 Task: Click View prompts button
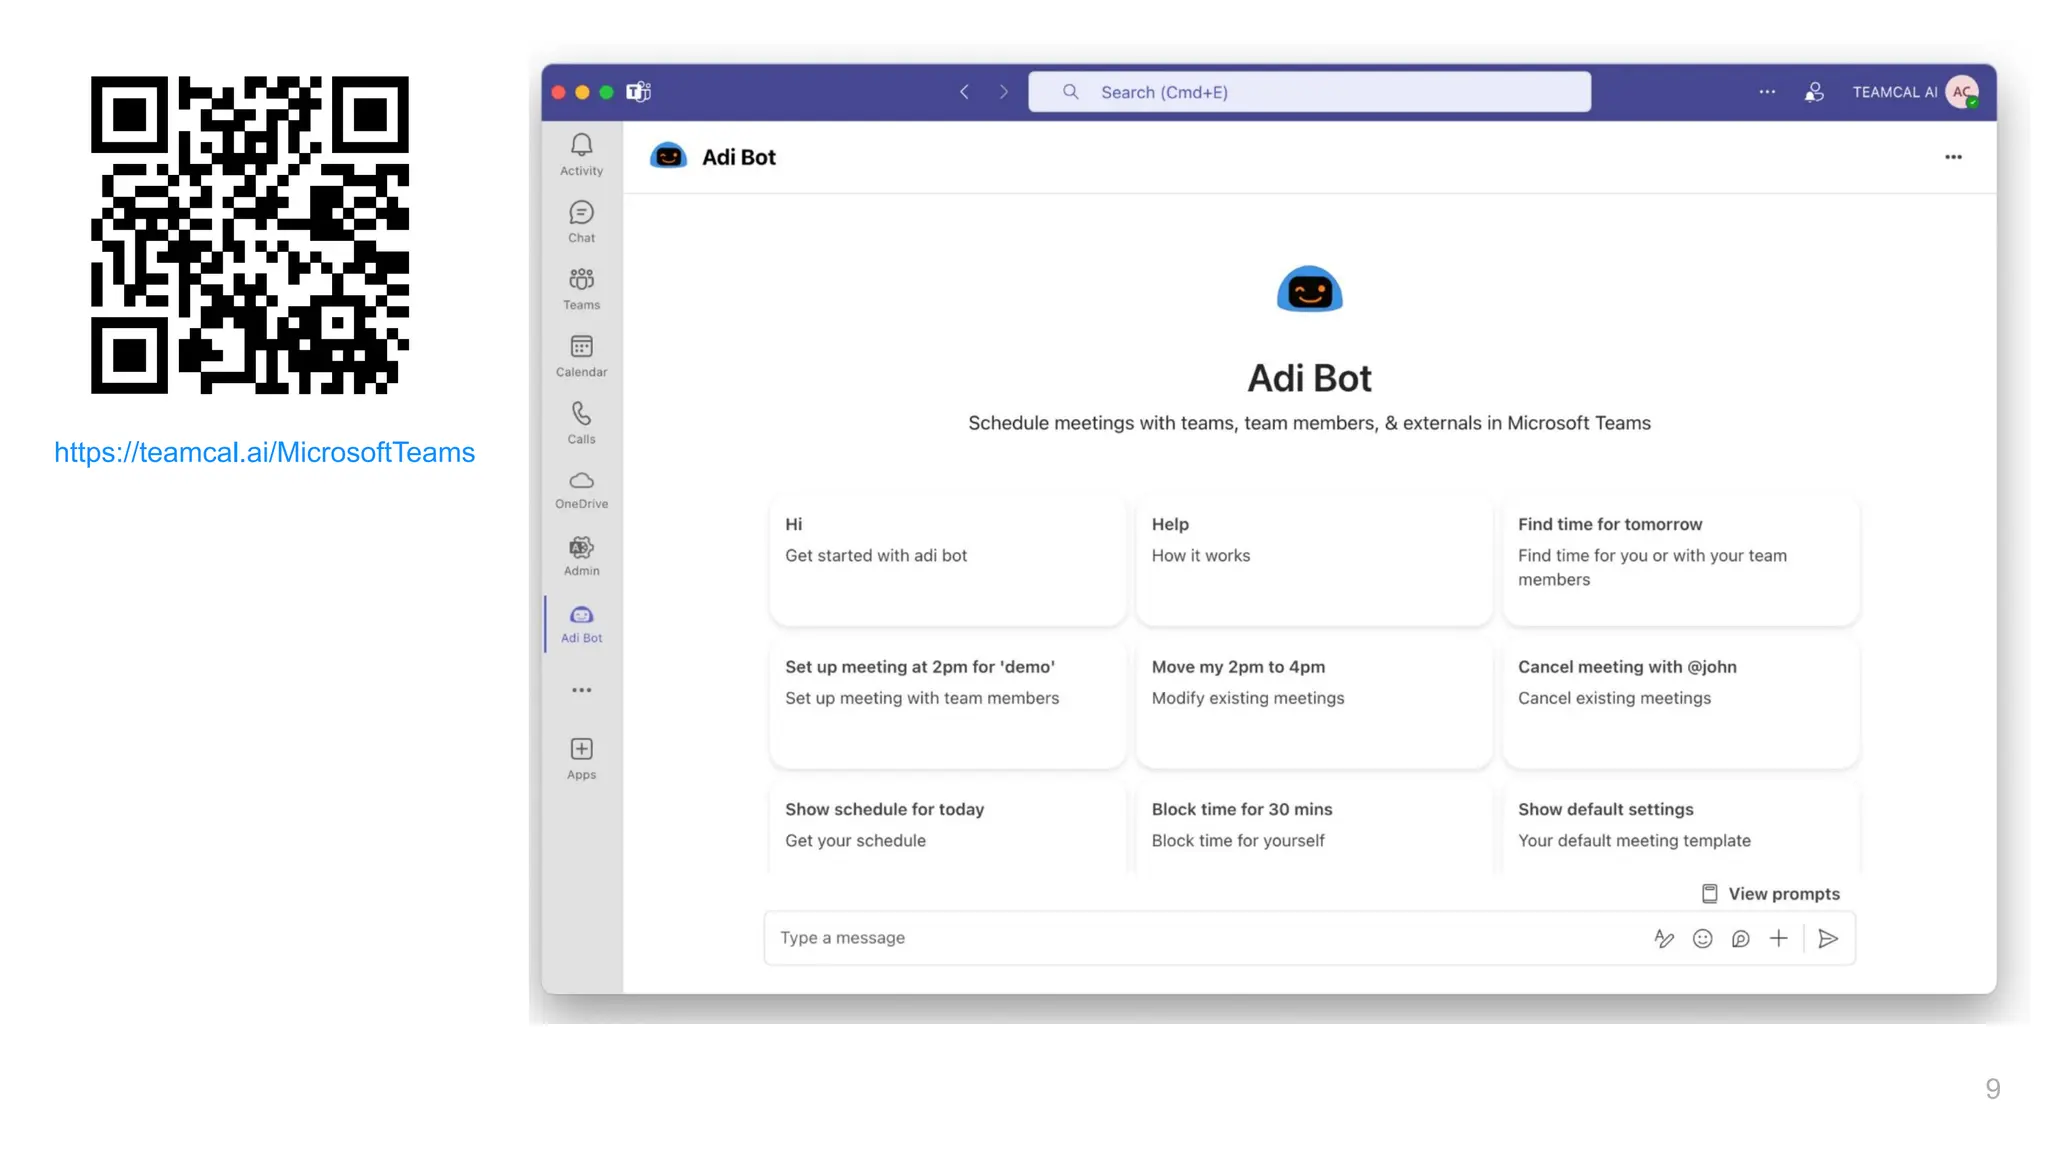pos(1771,893)
